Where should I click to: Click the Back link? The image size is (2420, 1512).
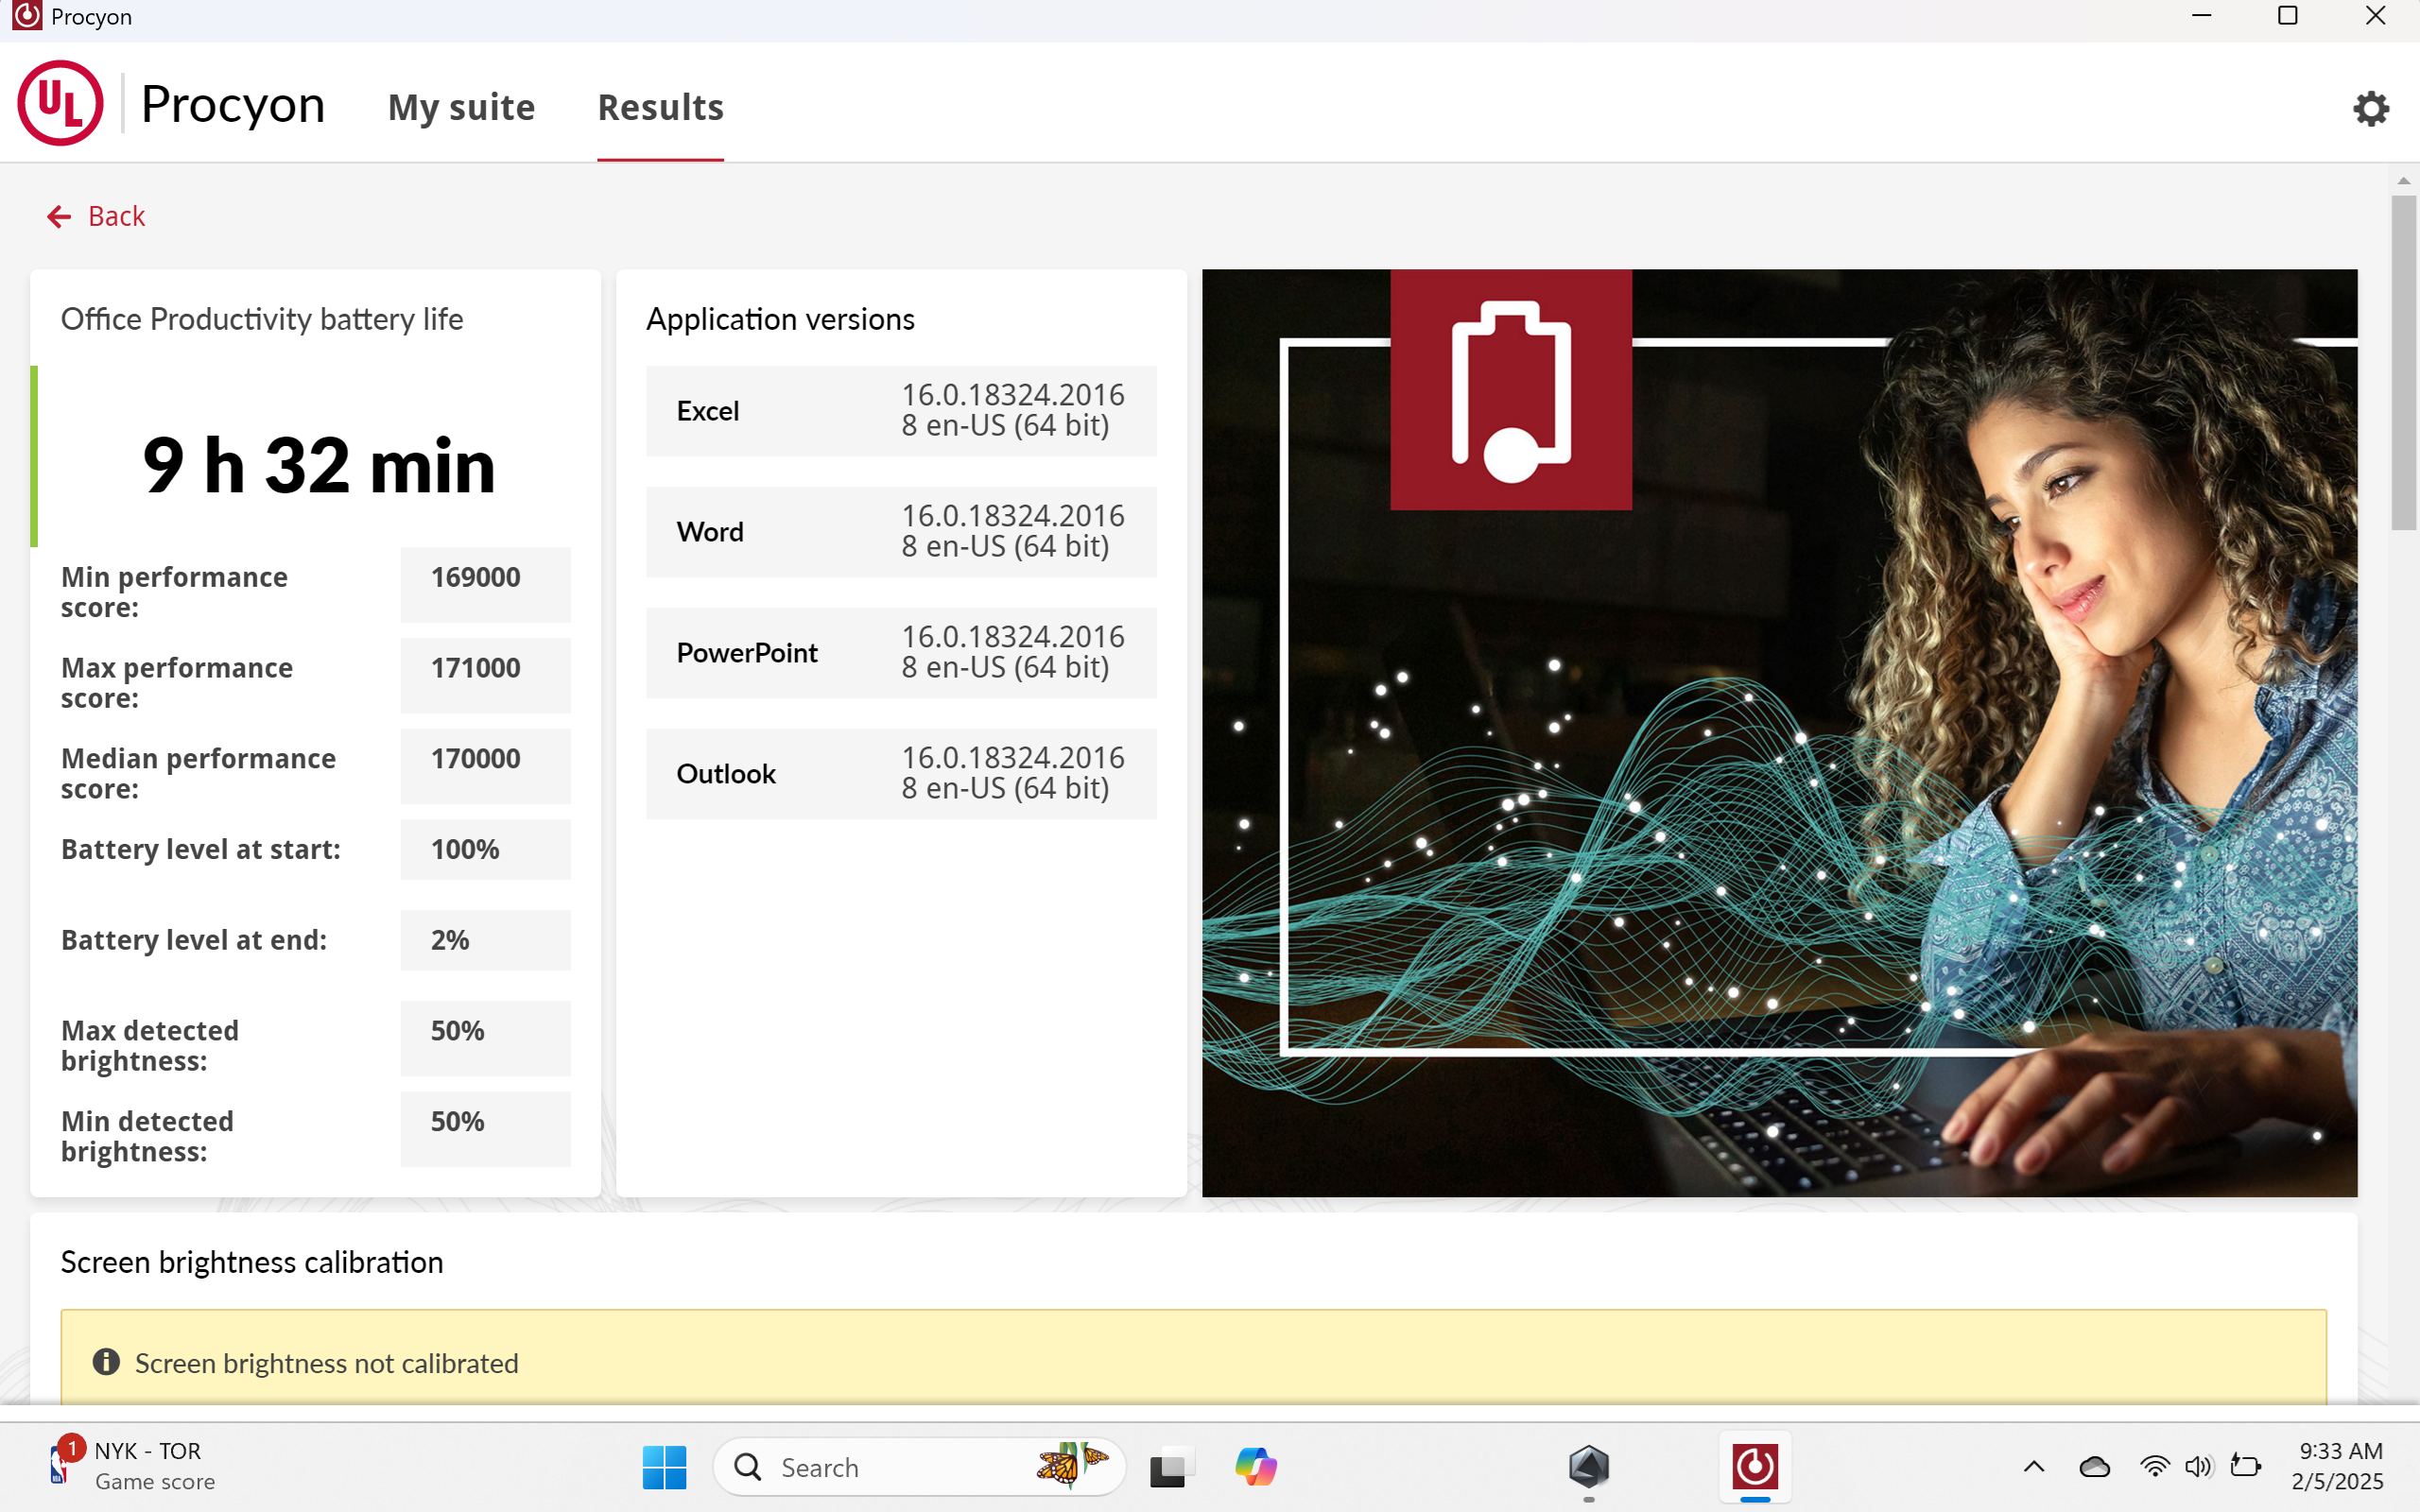(116, 216)
